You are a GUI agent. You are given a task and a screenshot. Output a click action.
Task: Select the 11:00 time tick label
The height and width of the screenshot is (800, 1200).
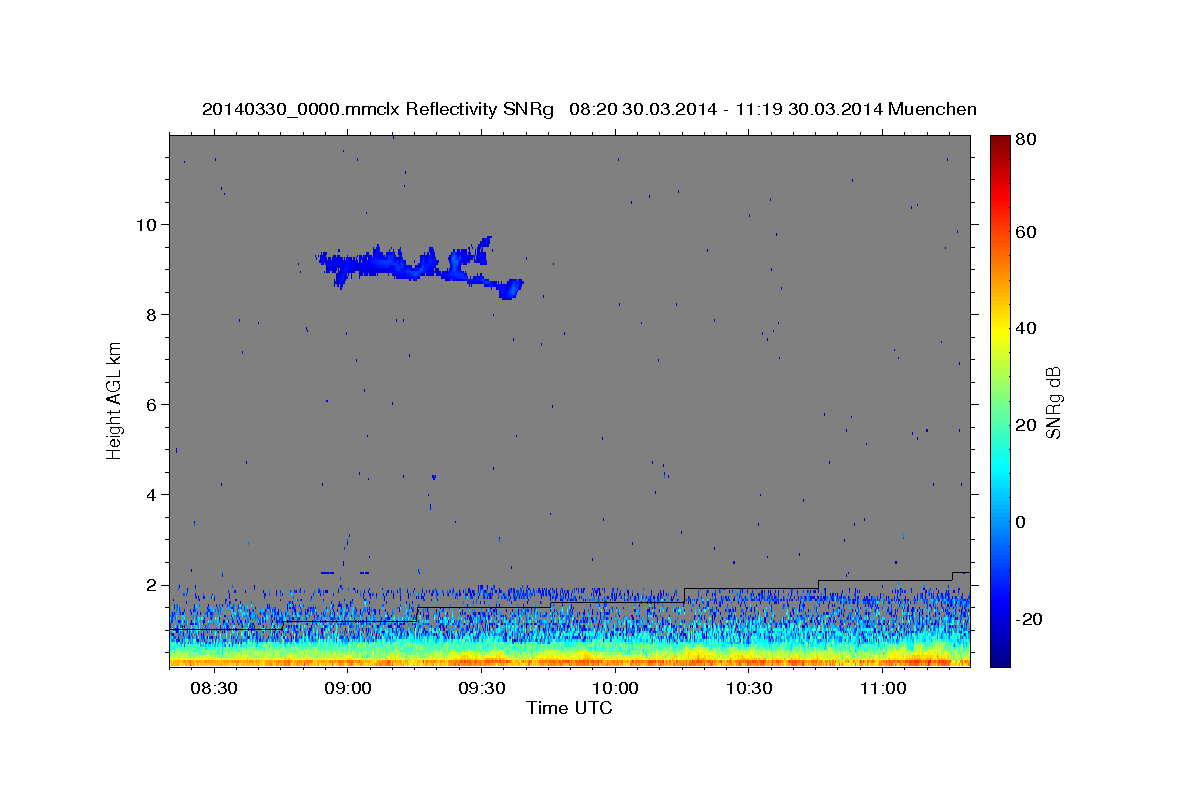pyautogui.click(x=884, y=689)
